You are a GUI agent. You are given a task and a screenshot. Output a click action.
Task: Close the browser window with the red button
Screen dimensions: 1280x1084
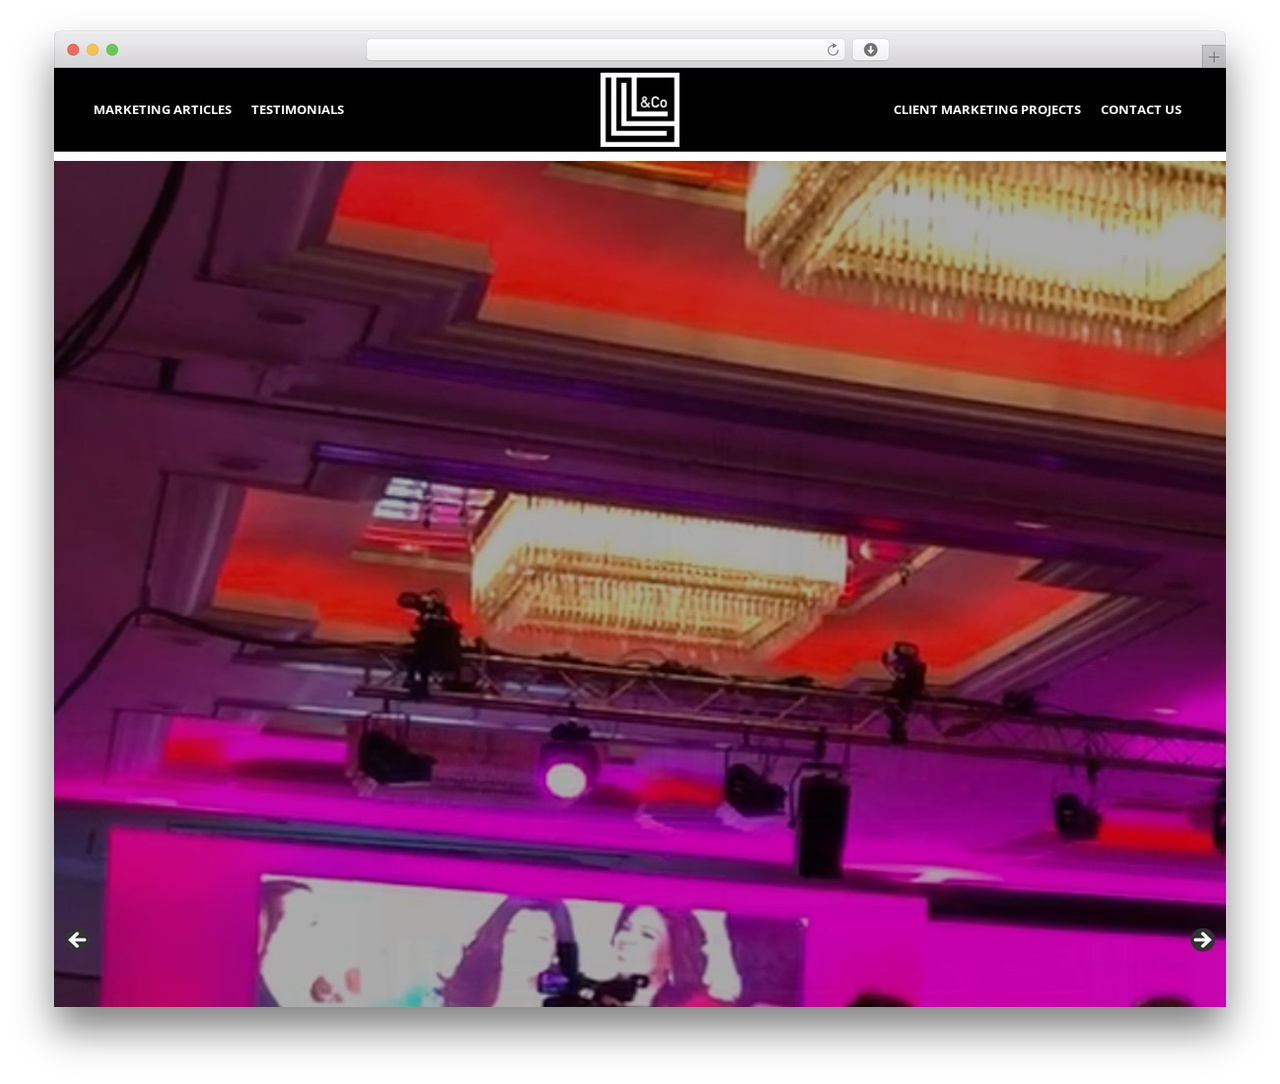pyautogui.click(x=73, y=50)
